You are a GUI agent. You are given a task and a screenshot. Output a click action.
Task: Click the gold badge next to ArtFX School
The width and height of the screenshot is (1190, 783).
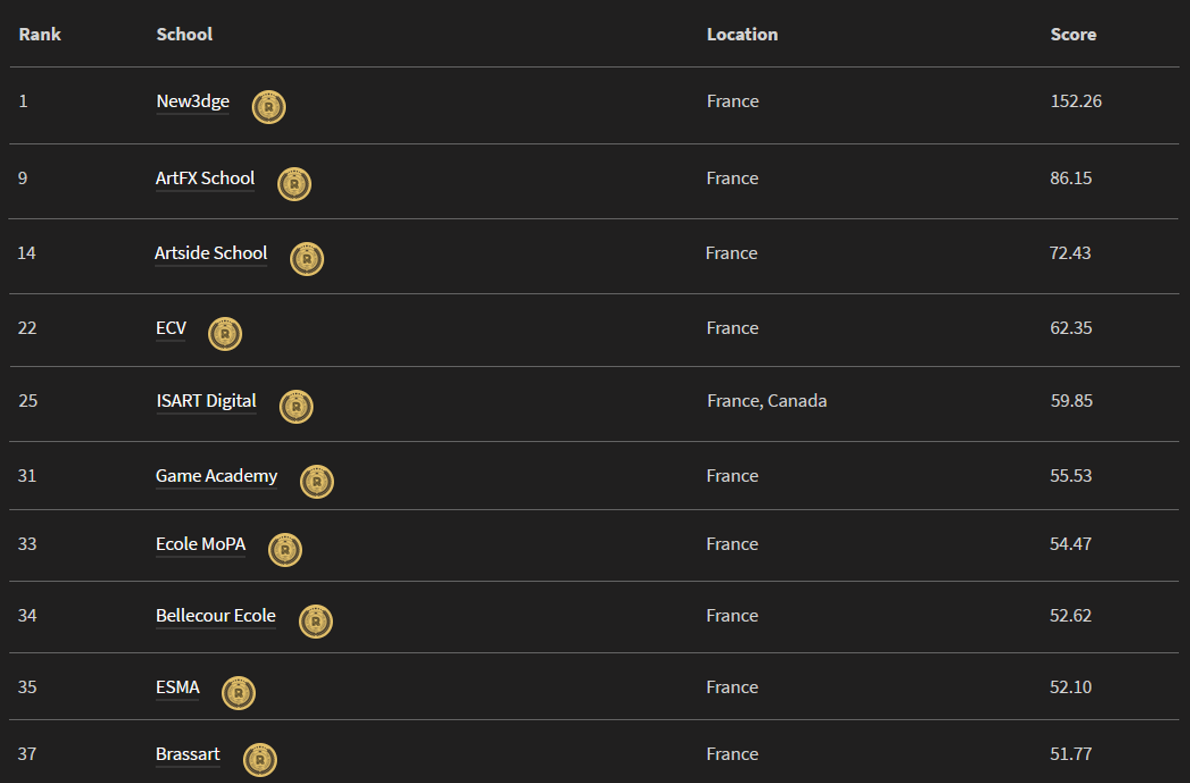pyautogui.click(x=294, y=184)
